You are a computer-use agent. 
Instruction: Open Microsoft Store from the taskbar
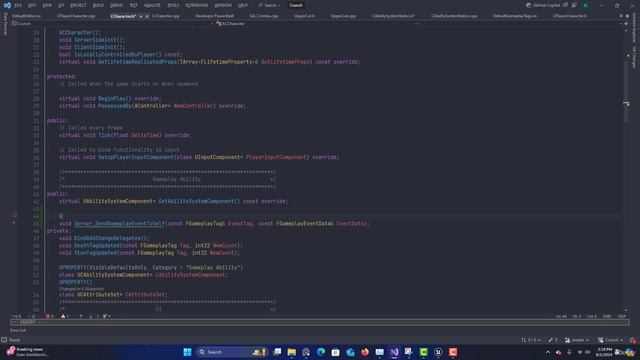[x=336, y=352]
